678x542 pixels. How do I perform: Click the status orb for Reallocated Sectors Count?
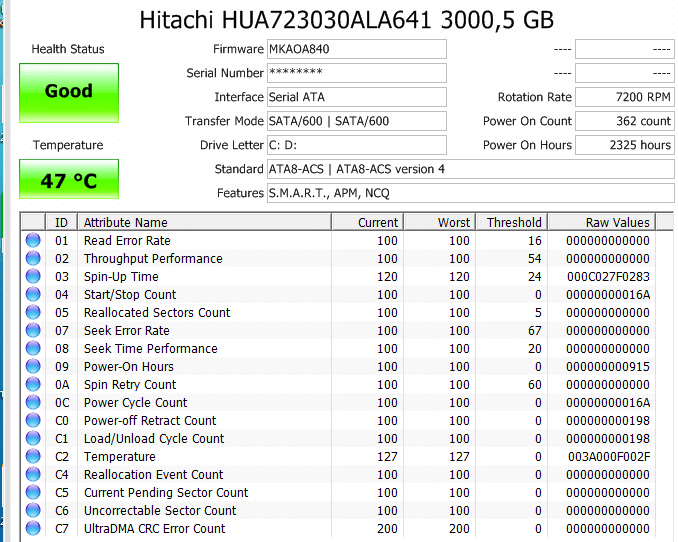(x=33, y=312)
